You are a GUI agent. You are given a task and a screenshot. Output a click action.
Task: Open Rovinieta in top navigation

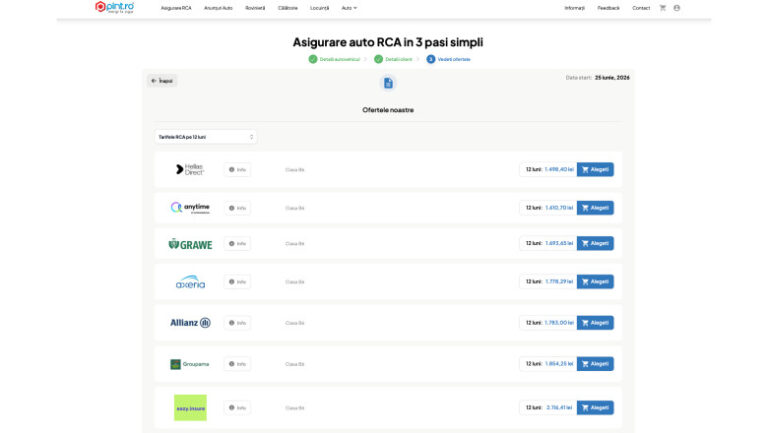pos(255,8)
